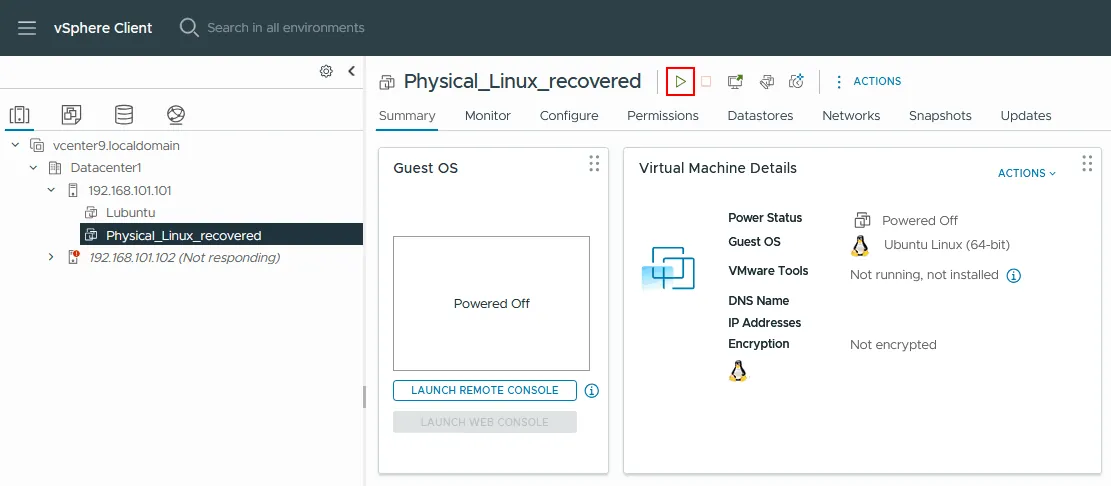Open the Updates tab

point(1026,115)
